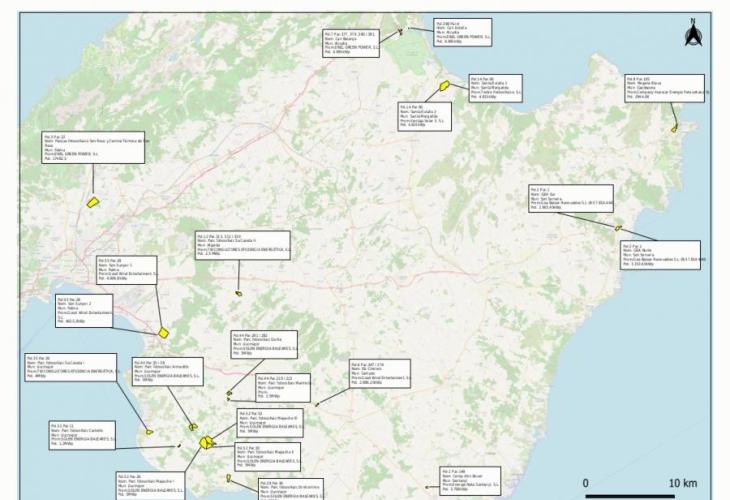Viewport: 730px width, 500px height.
Task: Click the 10 km scale bar
Action: [634, 494]
